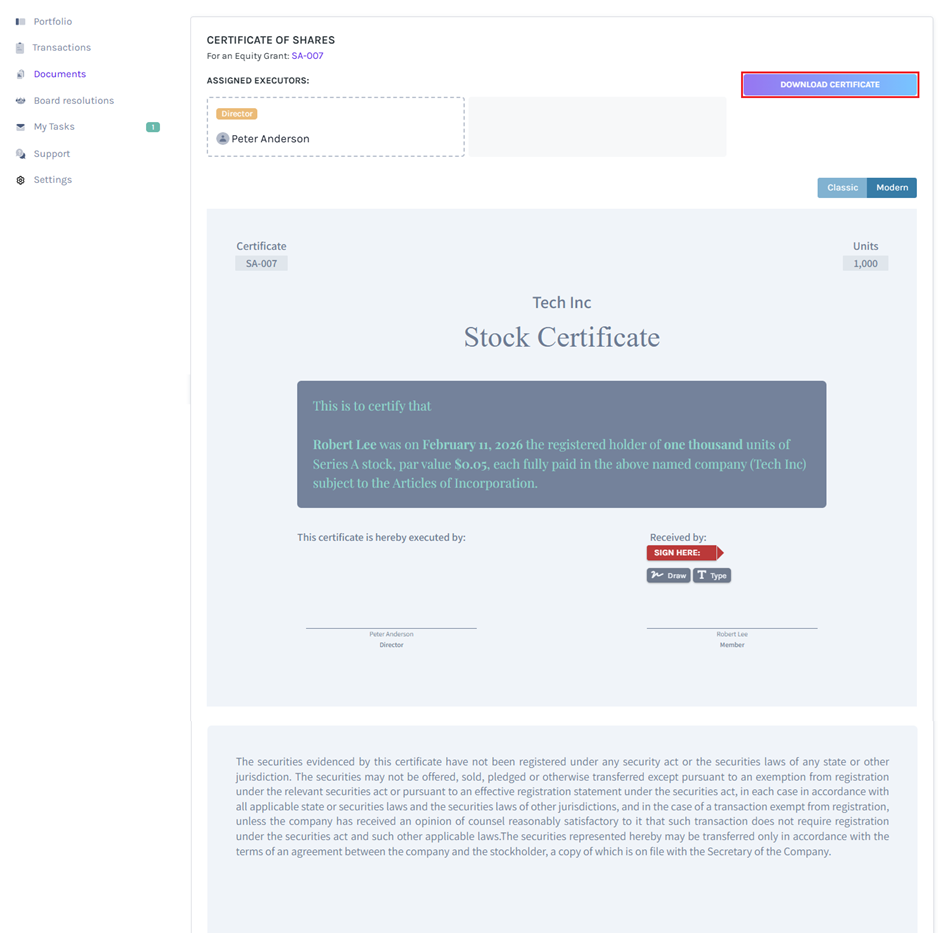Click the DOWNLOAD CERTIFICATE button
The height and width of the screenshot is (933, 939).
[830, 84]
